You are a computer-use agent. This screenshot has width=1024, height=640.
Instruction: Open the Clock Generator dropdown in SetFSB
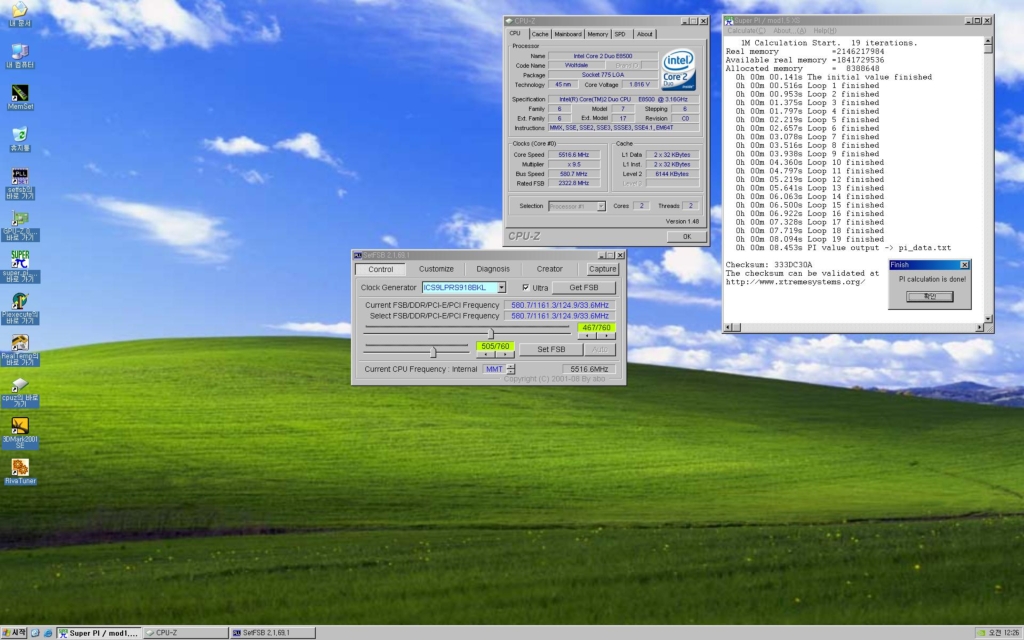[501, 287]
